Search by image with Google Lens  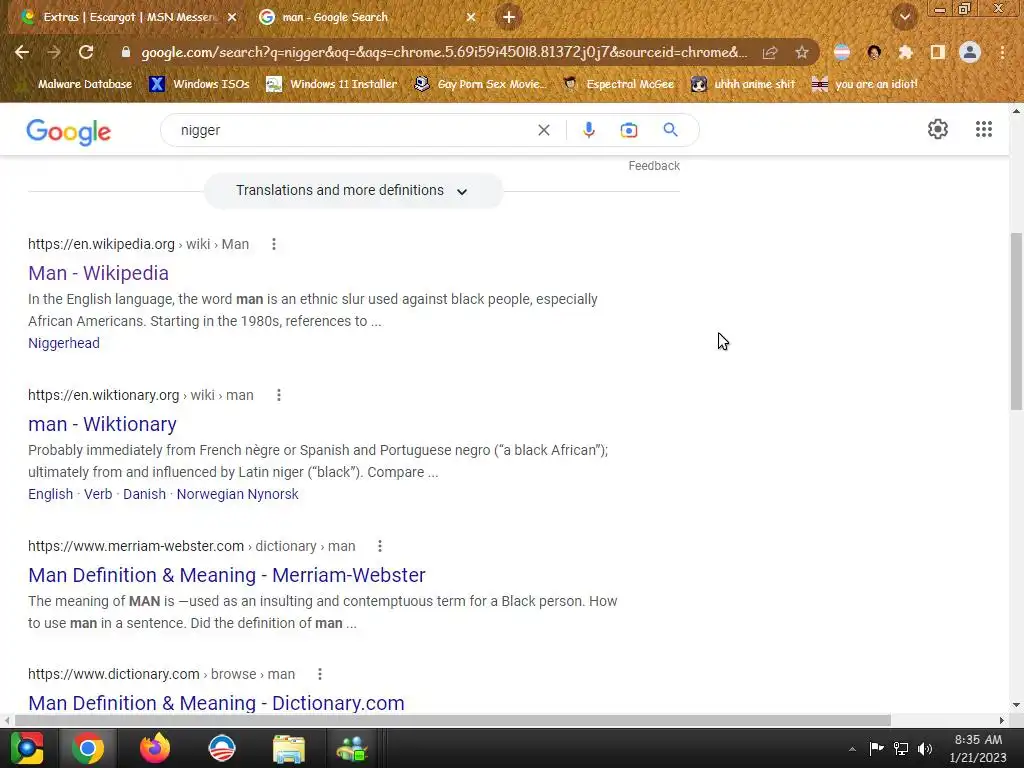click(x=628, y=130)
